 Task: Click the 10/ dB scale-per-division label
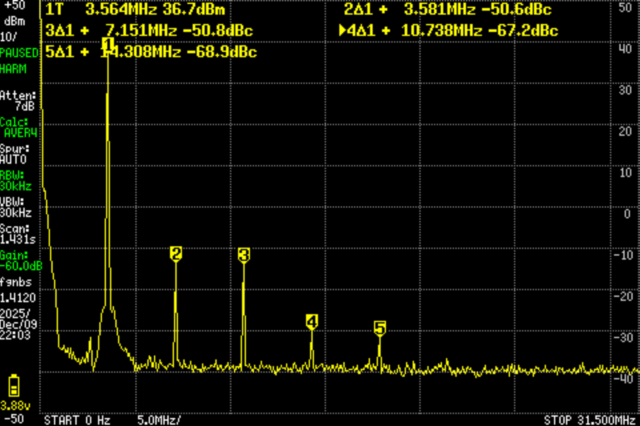click(12, 36)
